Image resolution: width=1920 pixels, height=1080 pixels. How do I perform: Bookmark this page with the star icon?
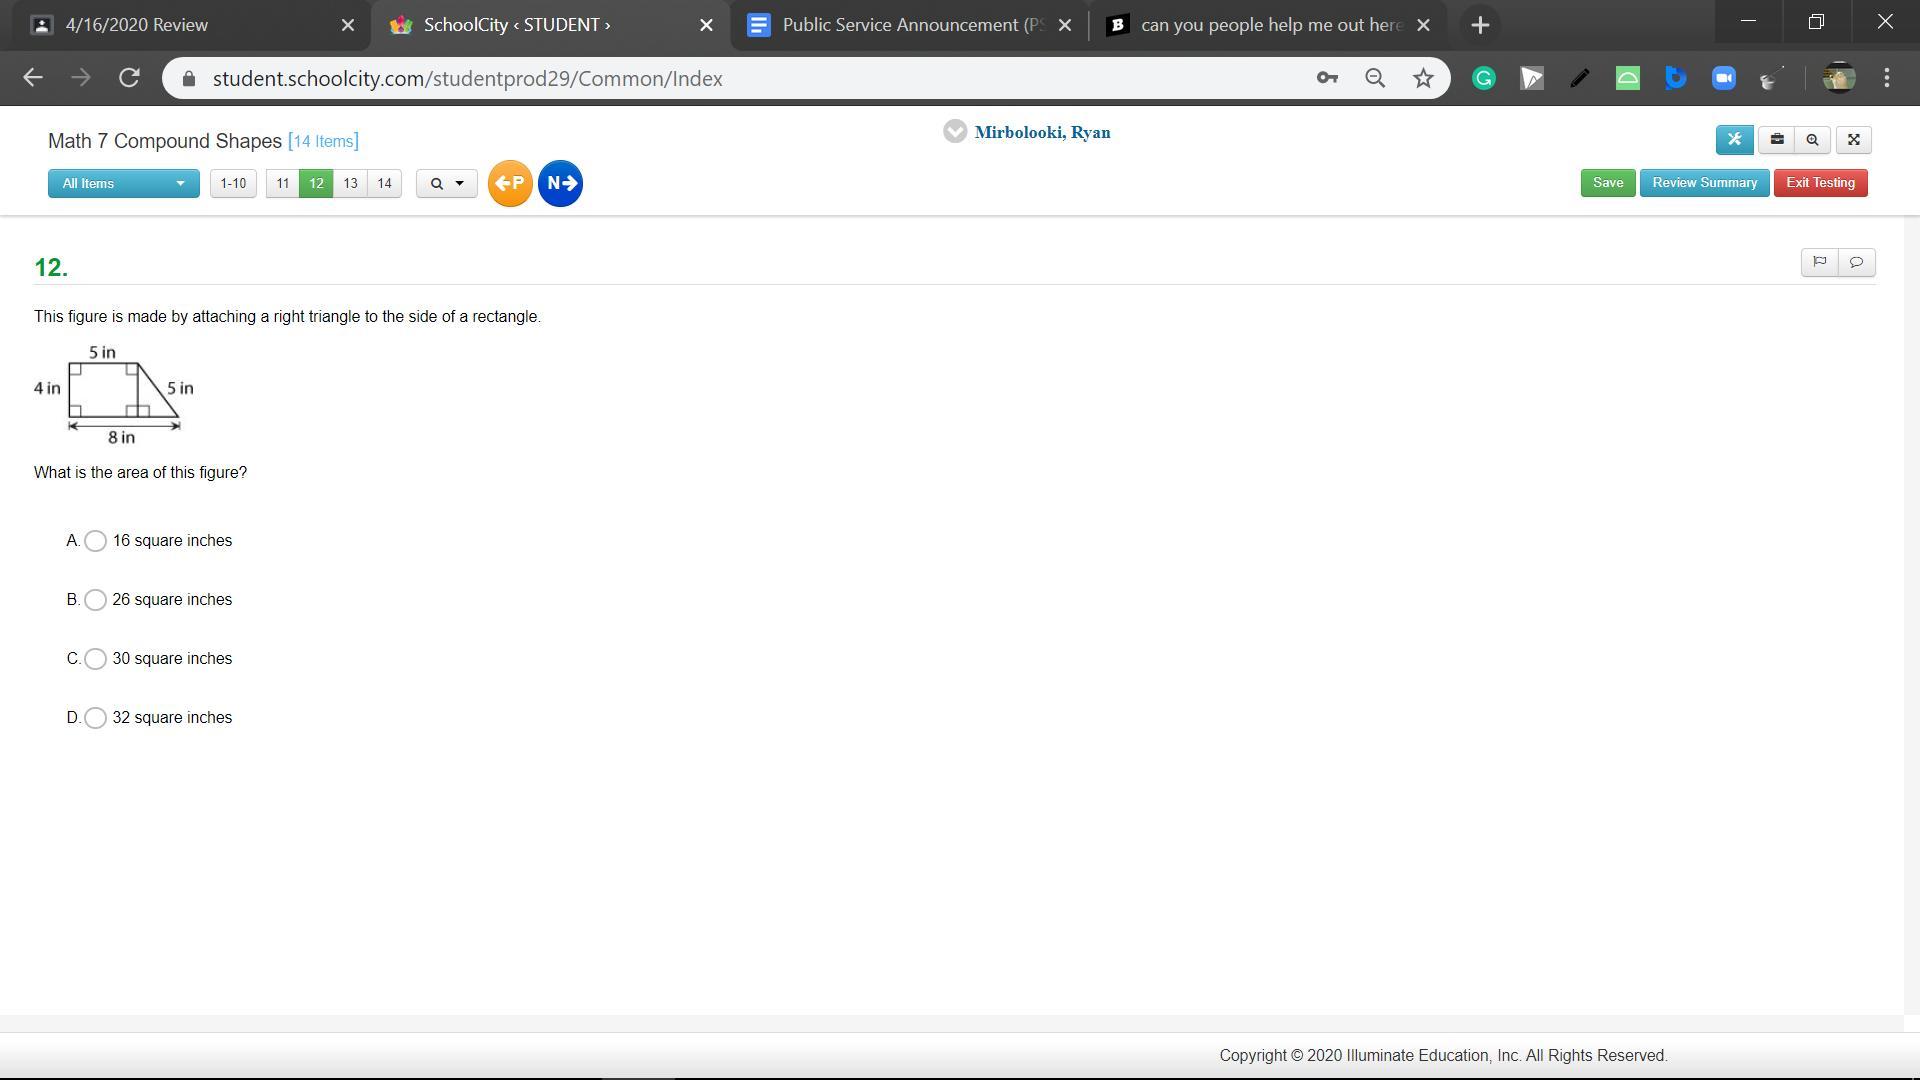point(1423,78)
